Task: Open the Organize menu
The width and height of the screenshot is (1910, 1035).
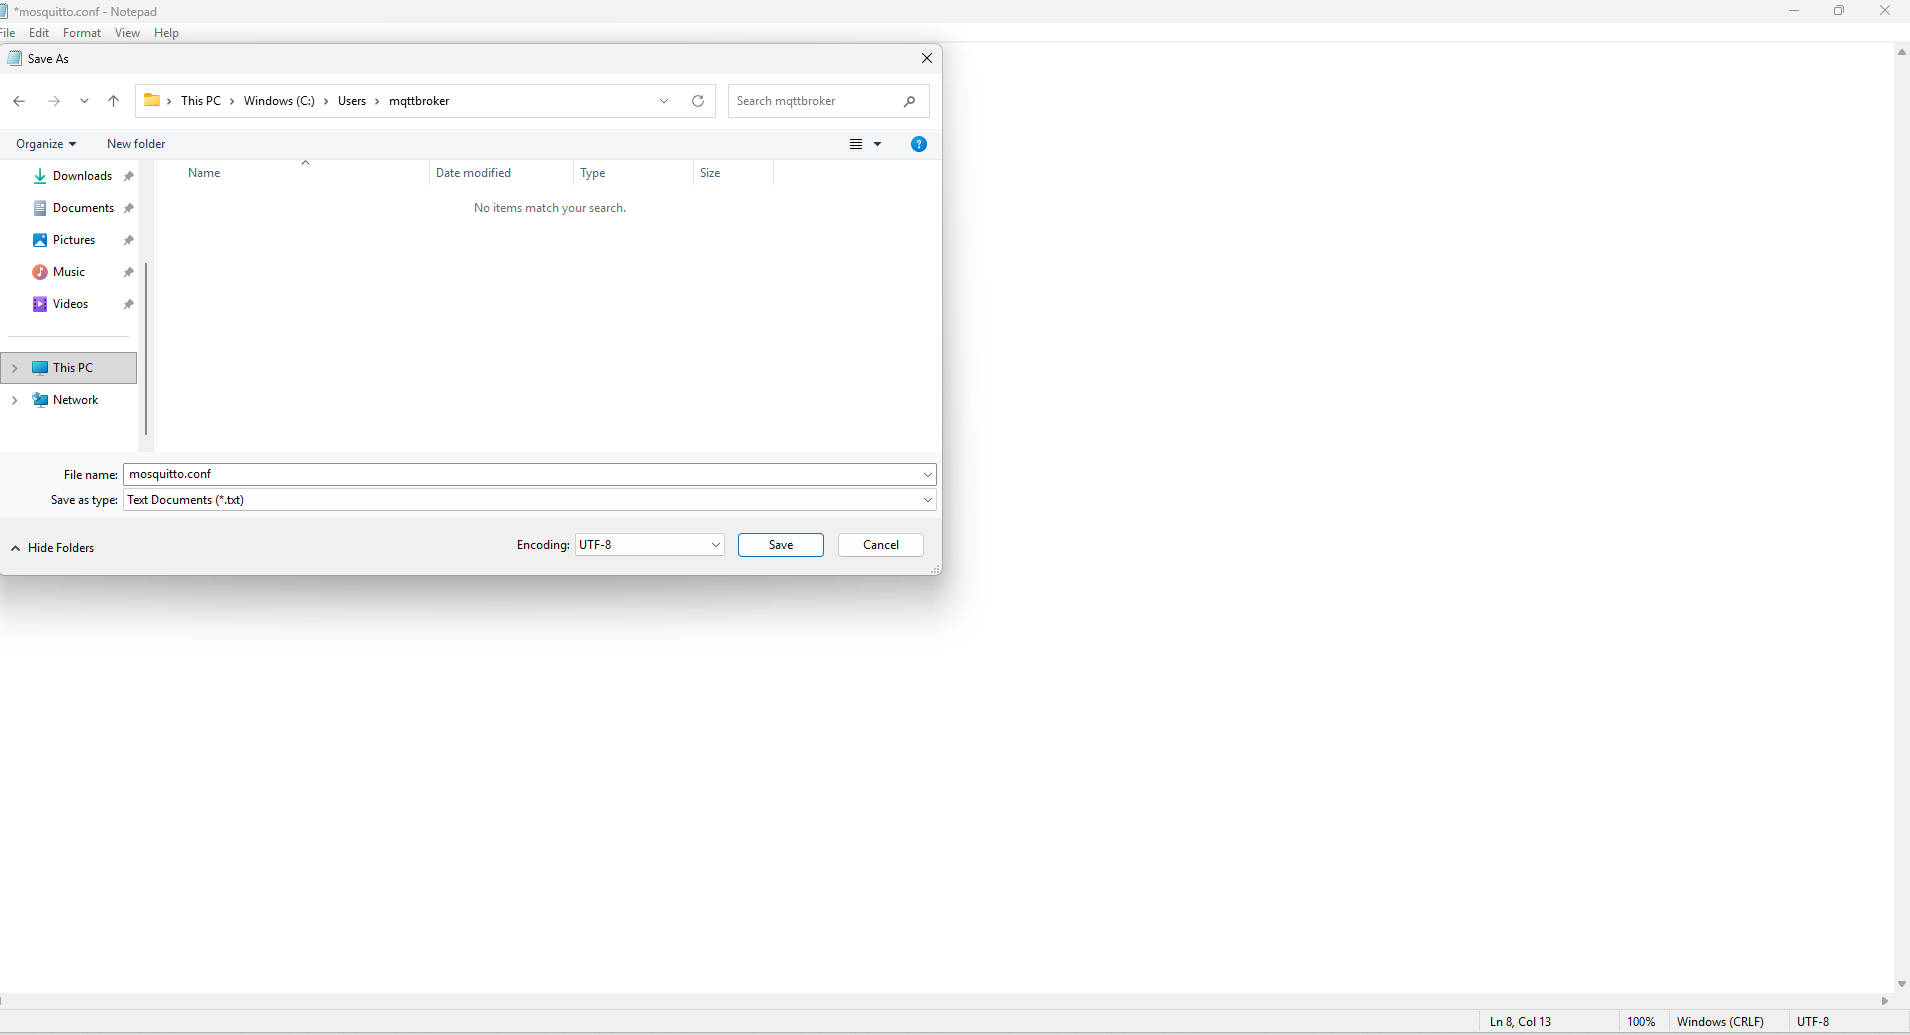Action: coord(46,144)
